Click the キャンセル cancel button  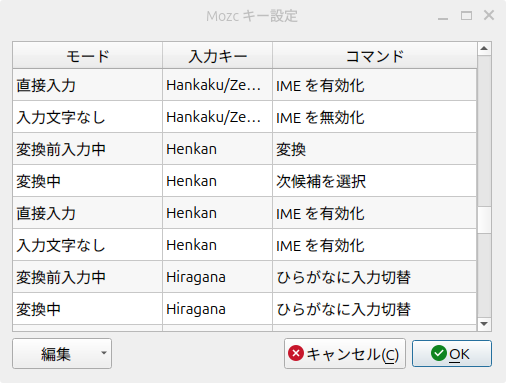[x=345, y=354]
